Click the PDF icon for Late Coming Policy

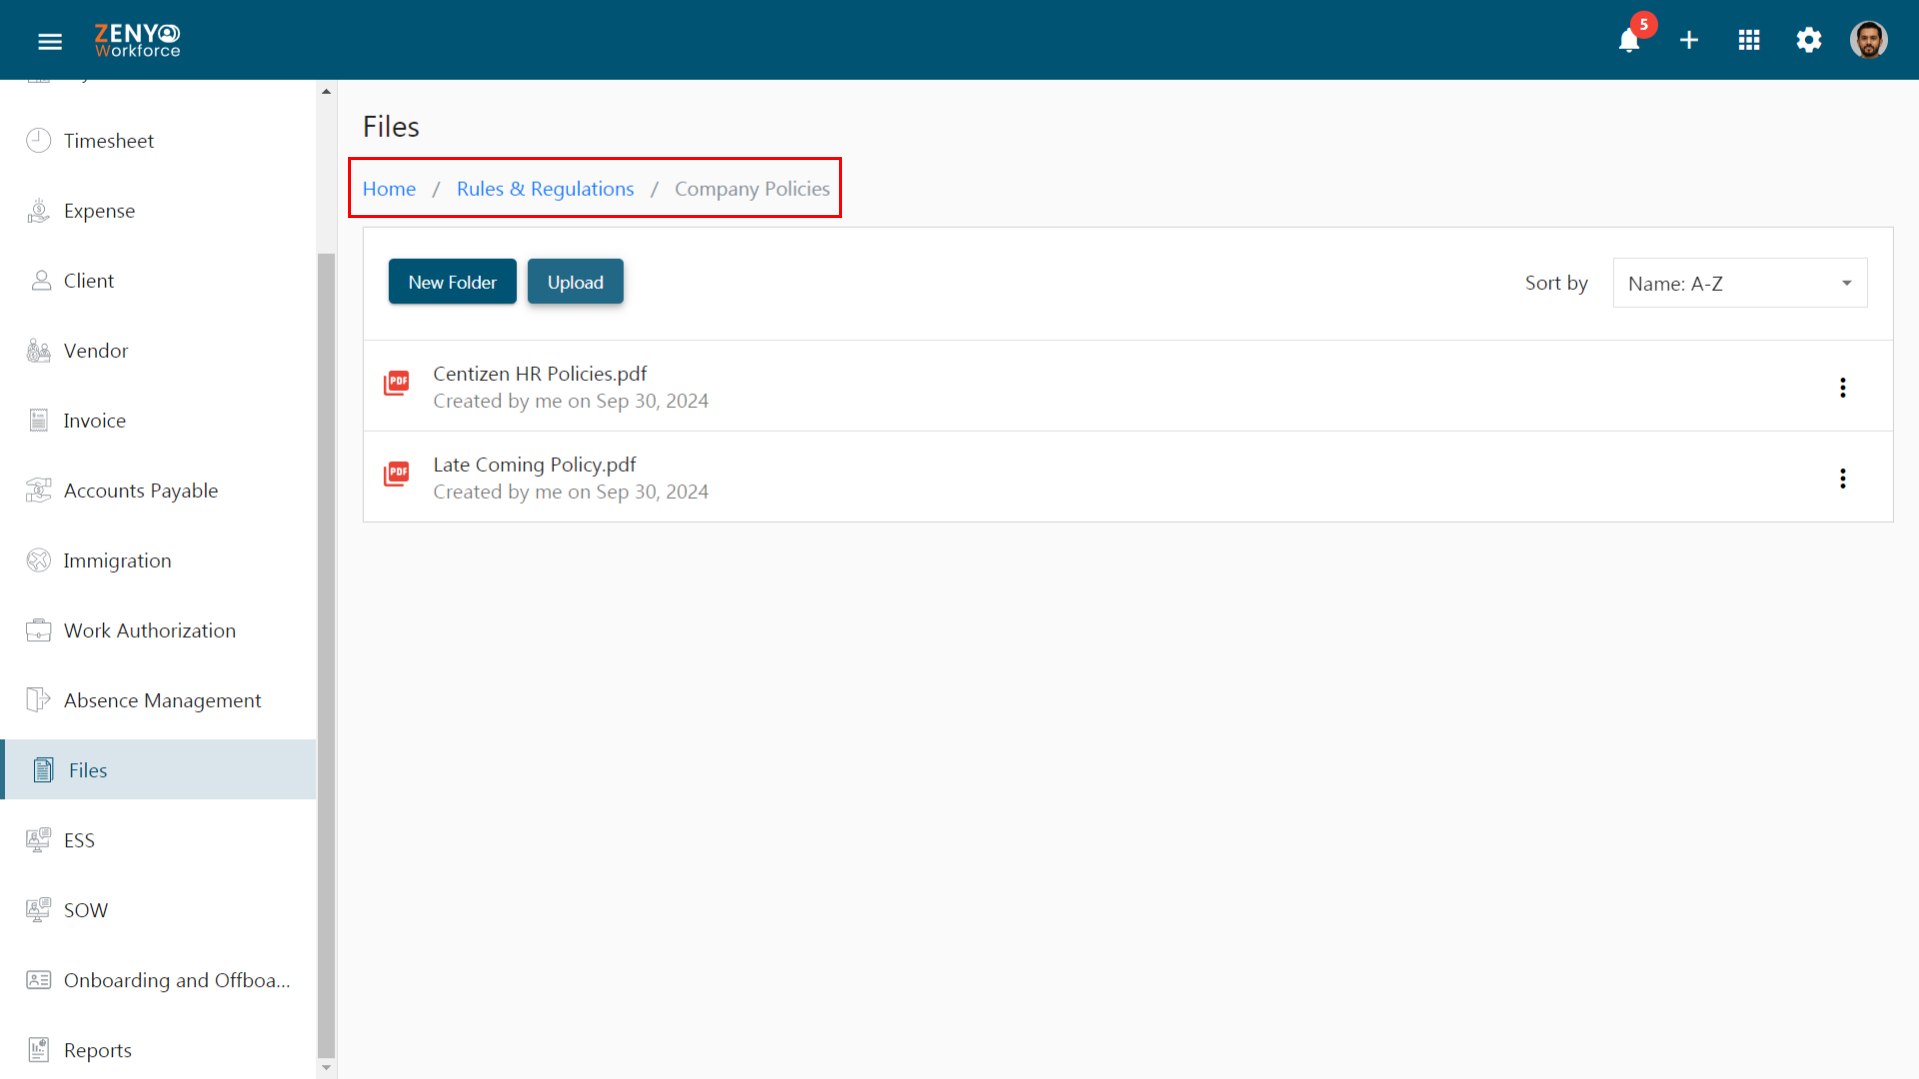tap(397, 473)
